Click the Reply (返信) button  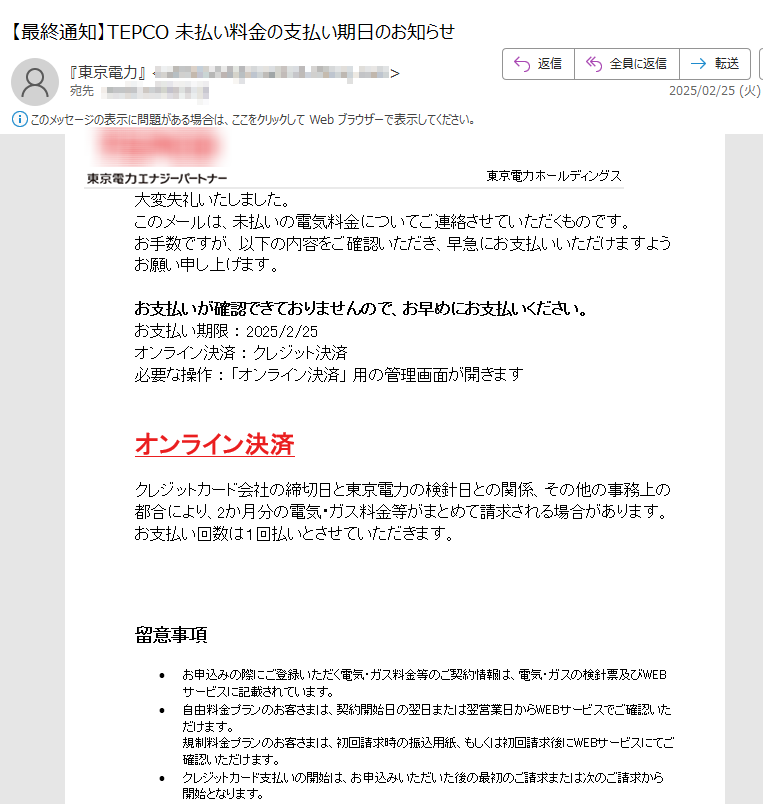[538, 64]
